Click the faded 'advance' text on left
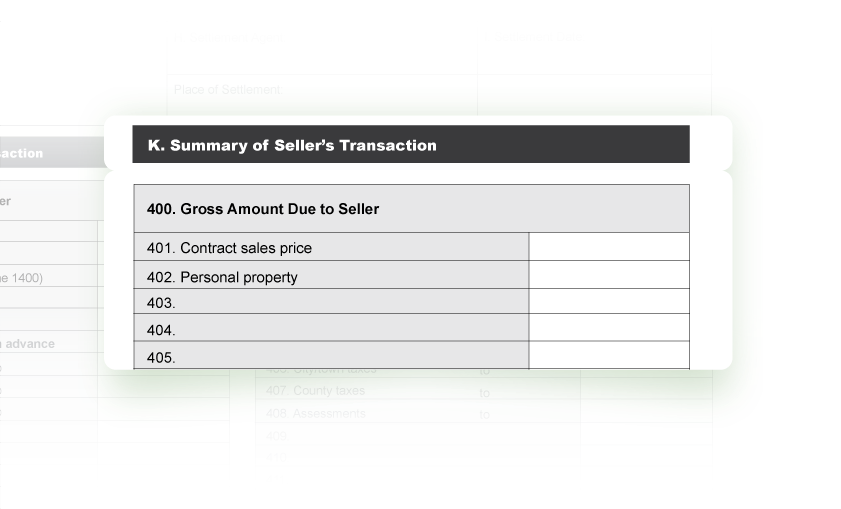 [30, 344]
